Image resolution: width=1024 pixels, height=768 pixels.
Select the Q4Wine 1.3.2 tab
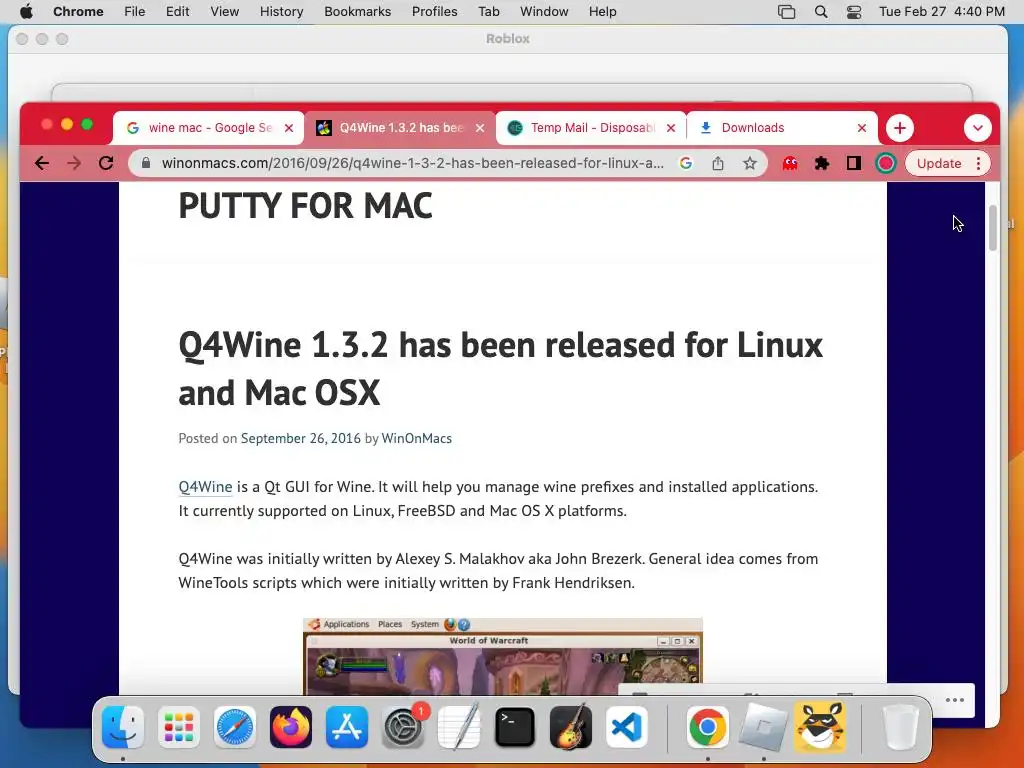point(400,128)
